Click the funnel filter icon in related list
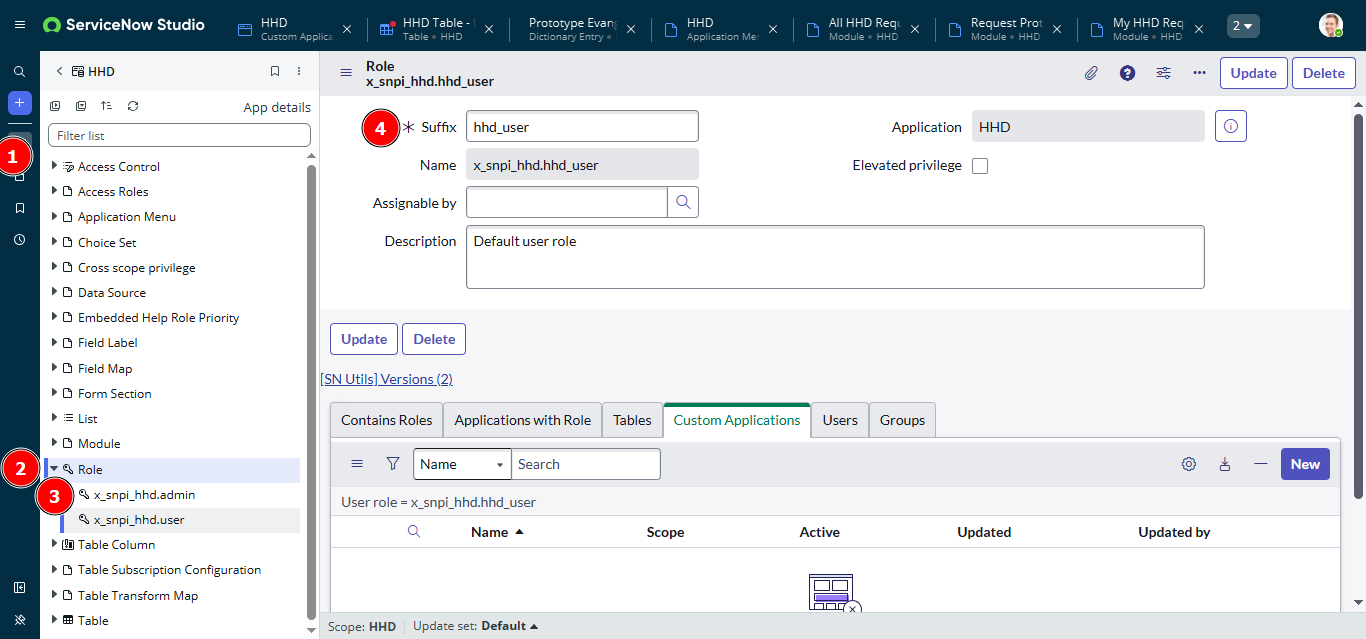 [393, 464]
